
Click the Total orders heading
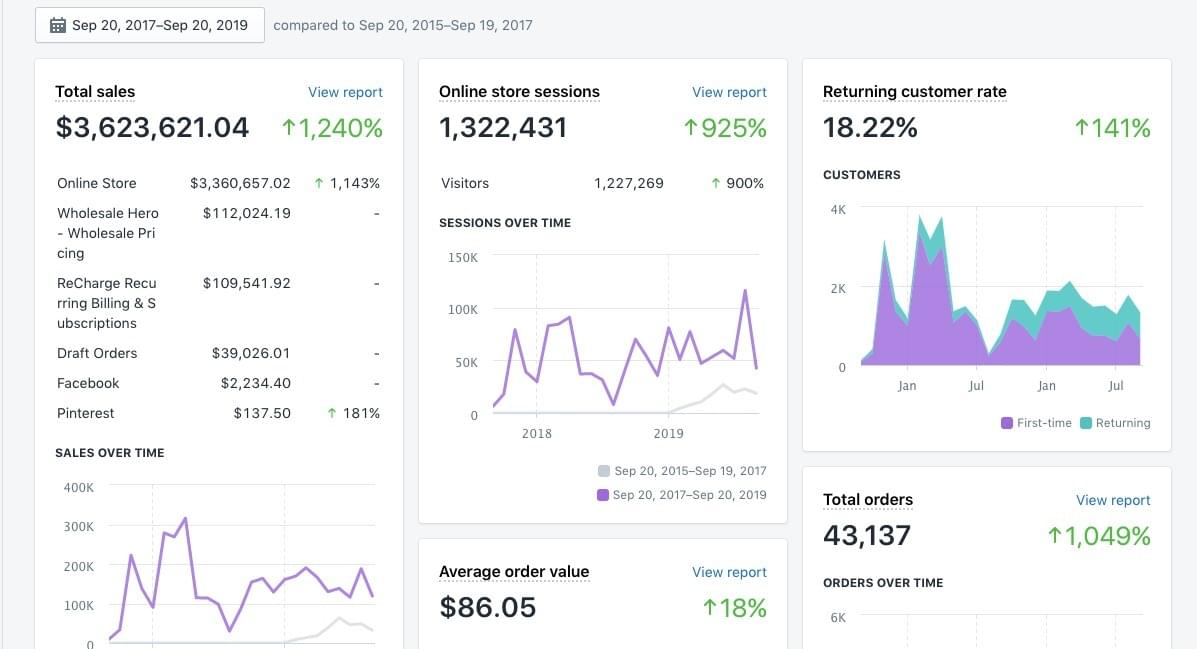(x=867, y=500)
